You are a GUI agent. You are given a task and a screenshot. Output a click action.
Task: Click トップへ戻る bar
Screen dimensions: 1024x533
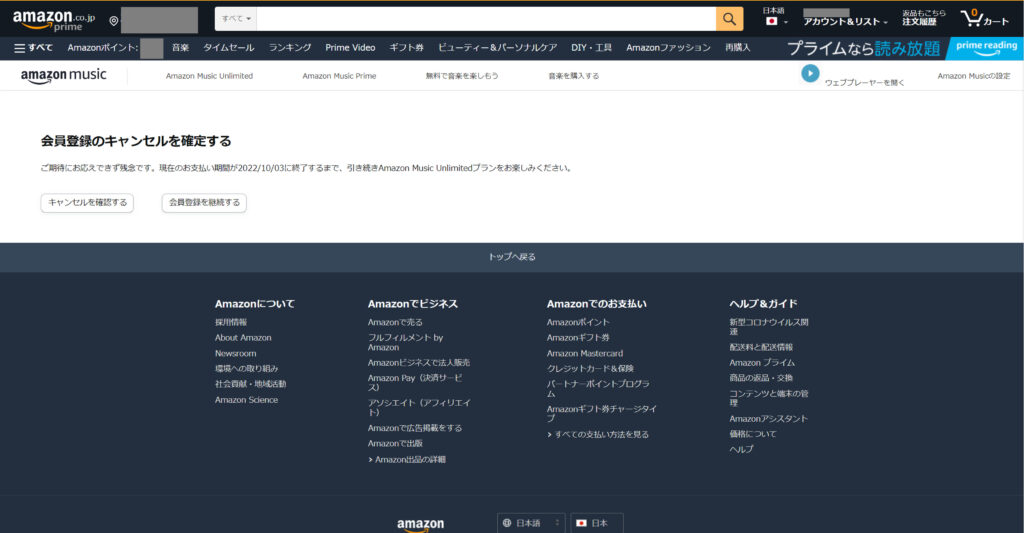512,257
